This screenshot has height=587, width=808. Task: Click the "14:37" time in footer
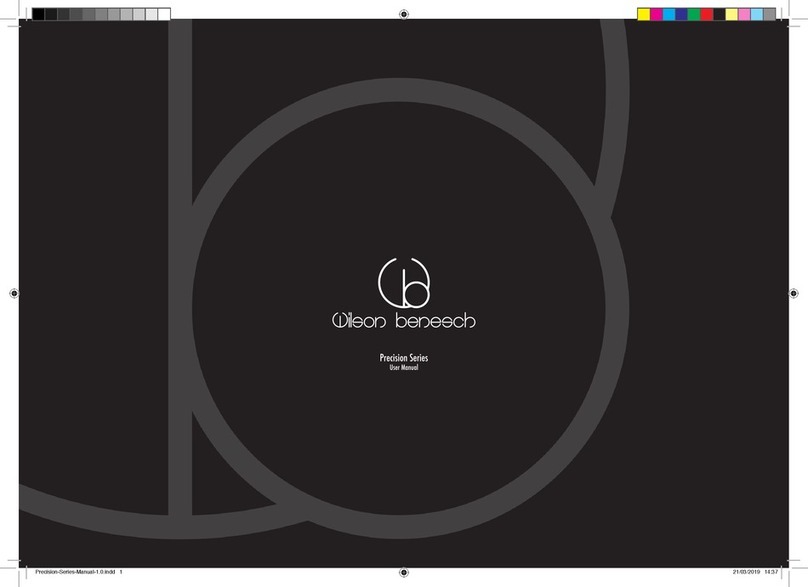click(x=771, y=572)
